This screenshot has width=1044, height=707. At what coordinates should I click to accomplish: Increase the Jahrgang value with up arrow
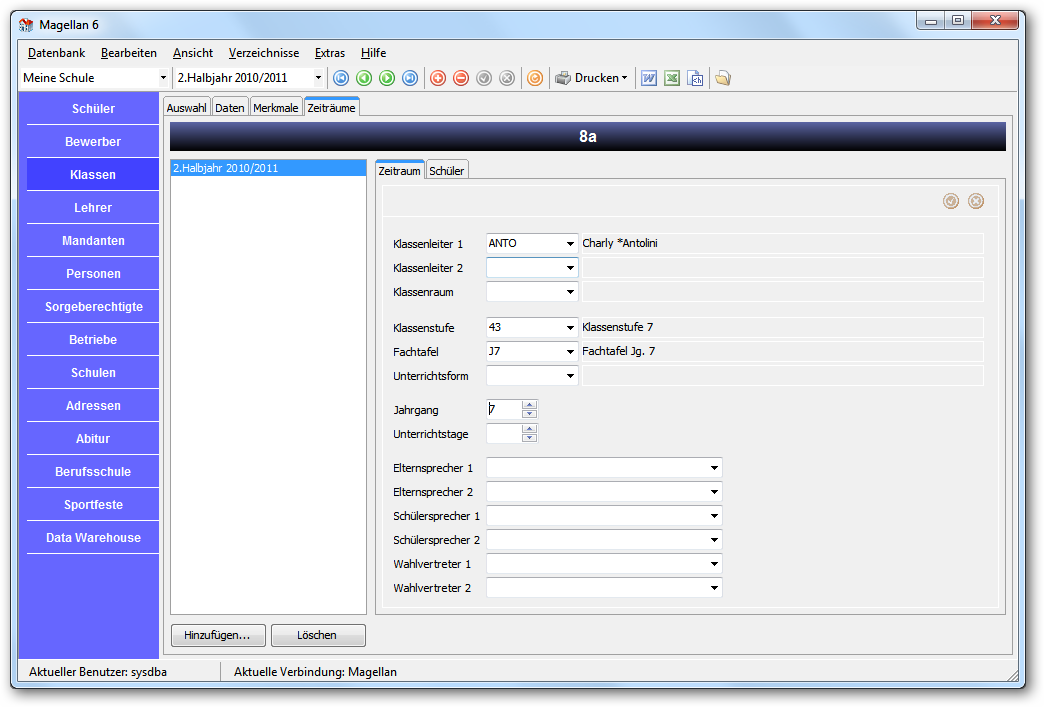pos(529,405)
